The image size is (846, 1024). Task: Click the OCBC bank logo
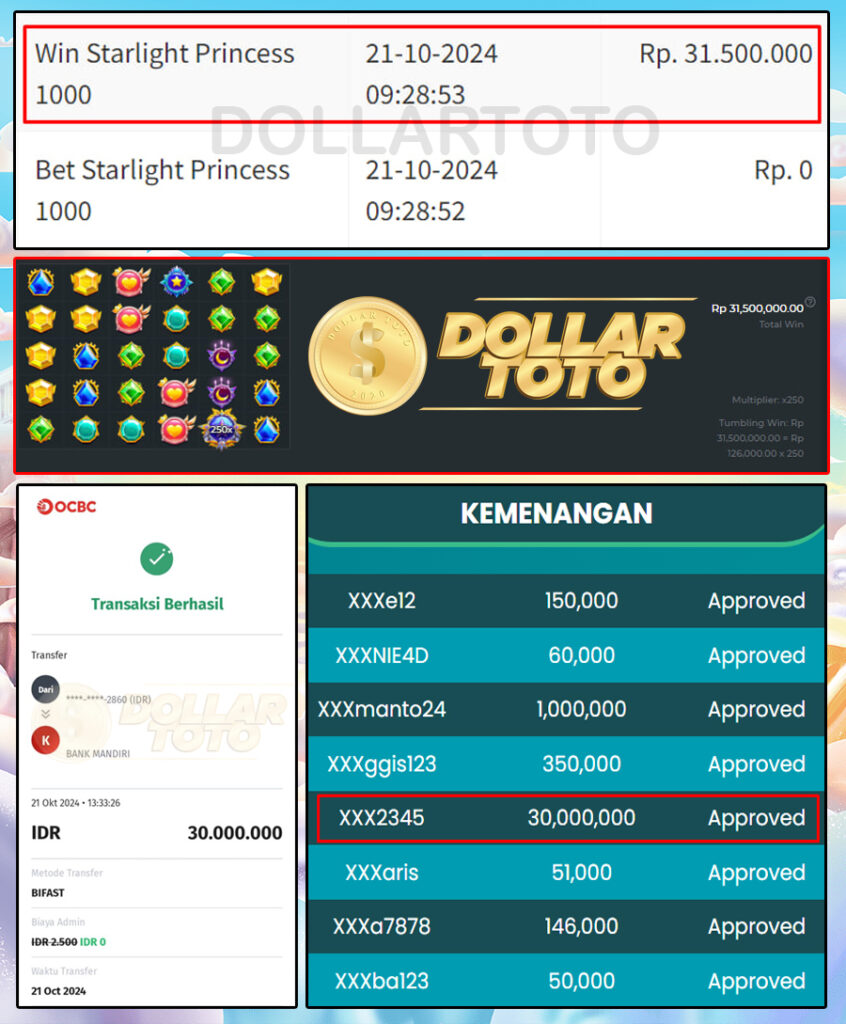(67, 507)
